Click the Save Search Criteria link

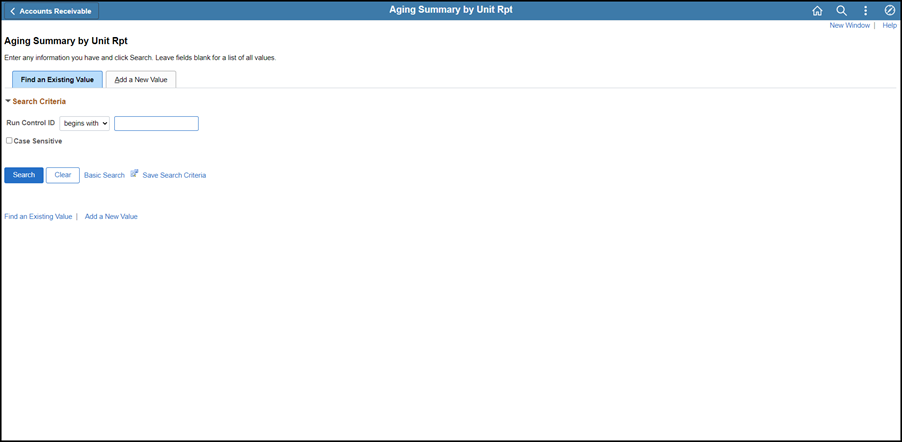[x=174, y=176]
